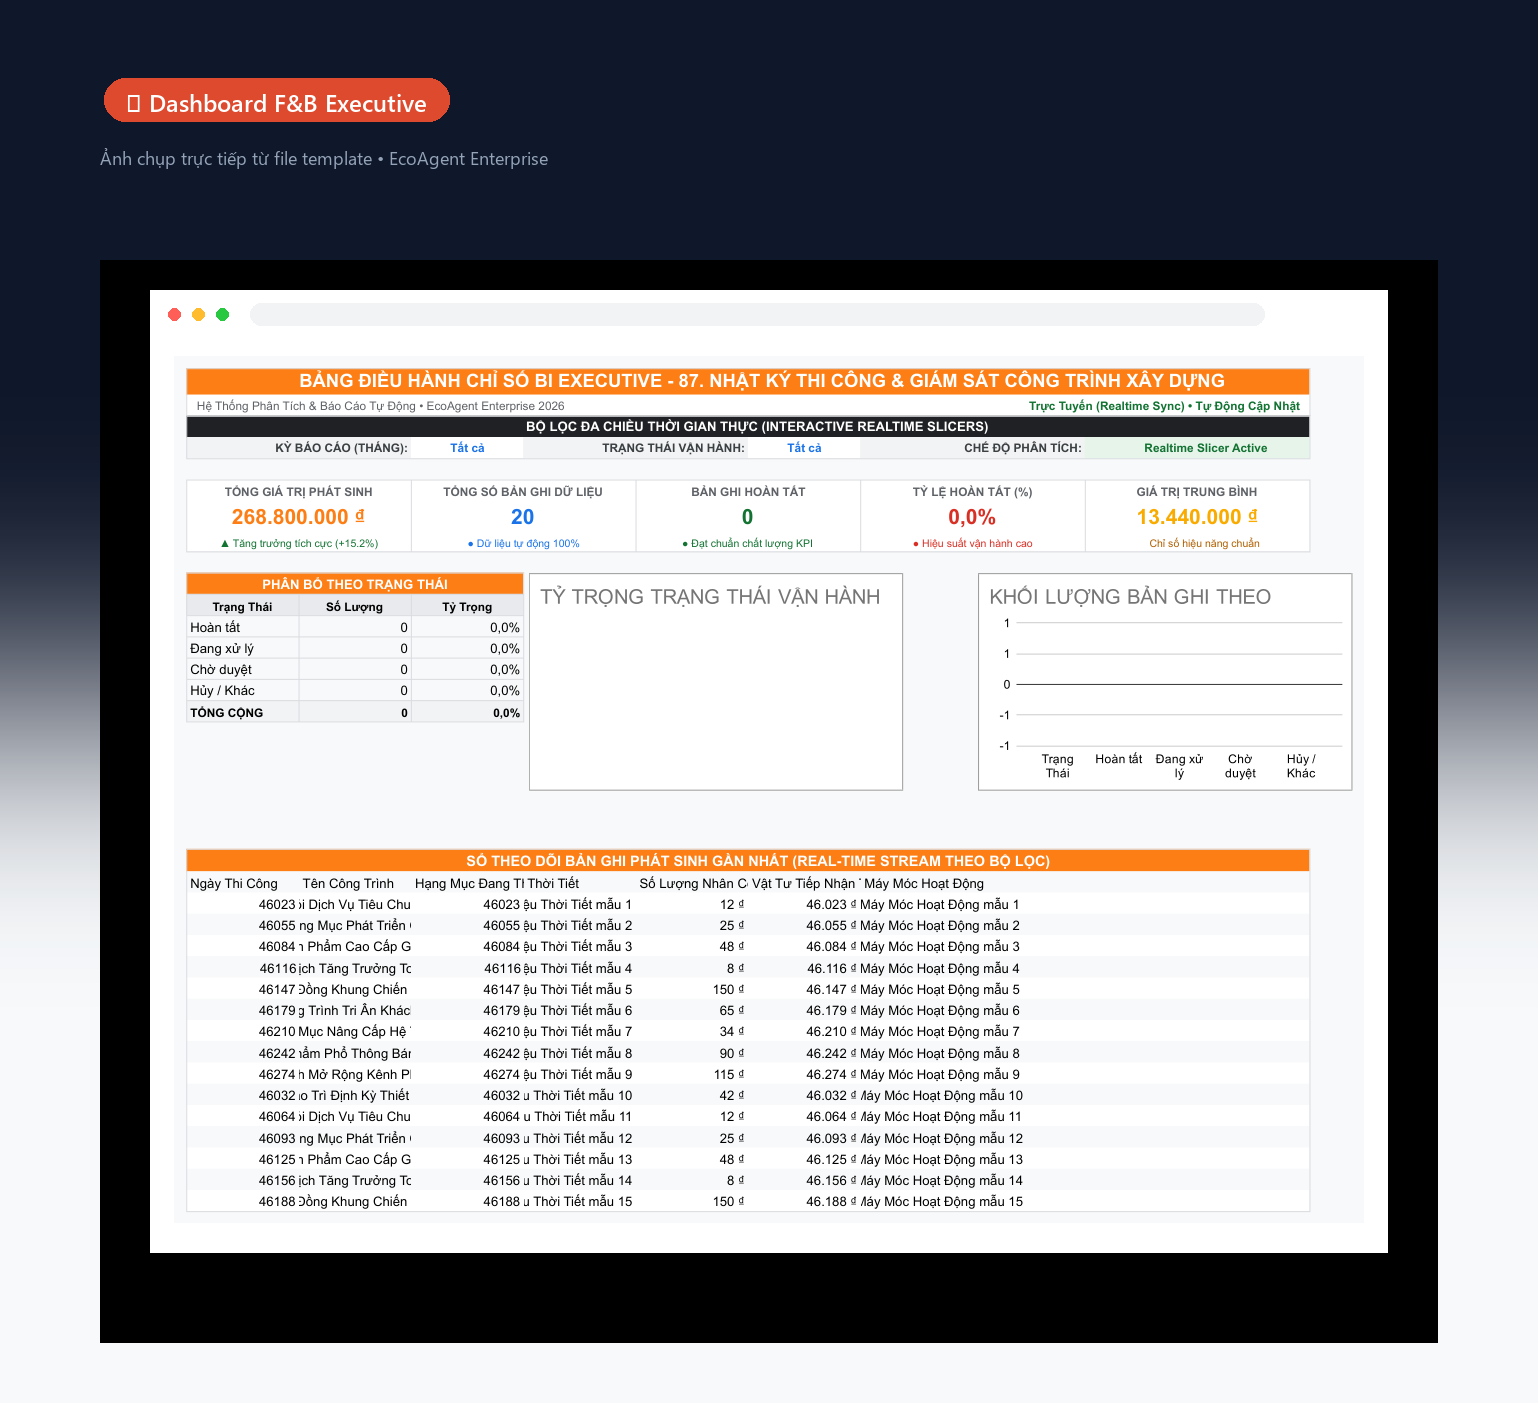Click 'Dữ liệu tự động 100%' note
The width and height of the screenshot is (1538, 1403).
523,544
